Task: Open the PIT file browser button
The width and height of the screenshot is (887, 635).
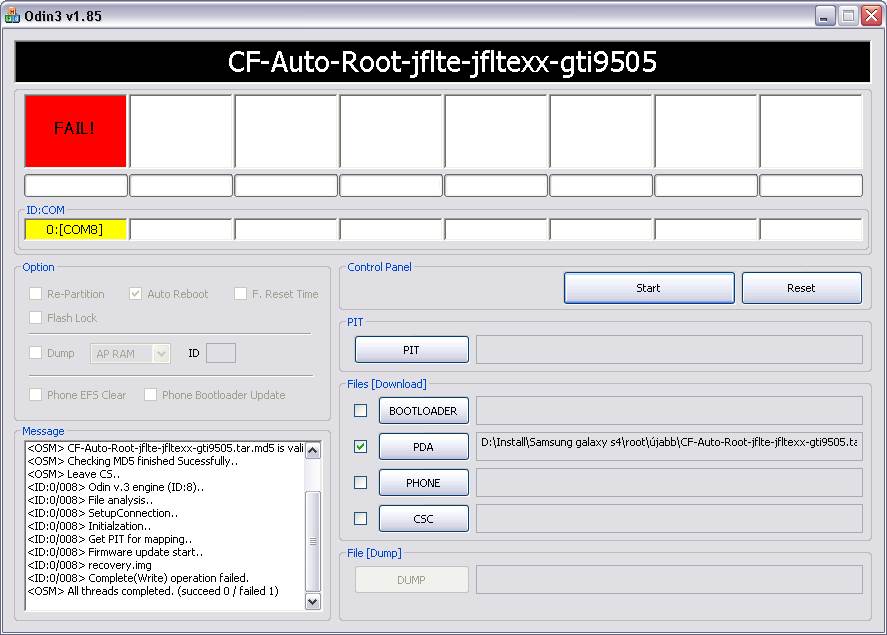Action: (412, 350)
